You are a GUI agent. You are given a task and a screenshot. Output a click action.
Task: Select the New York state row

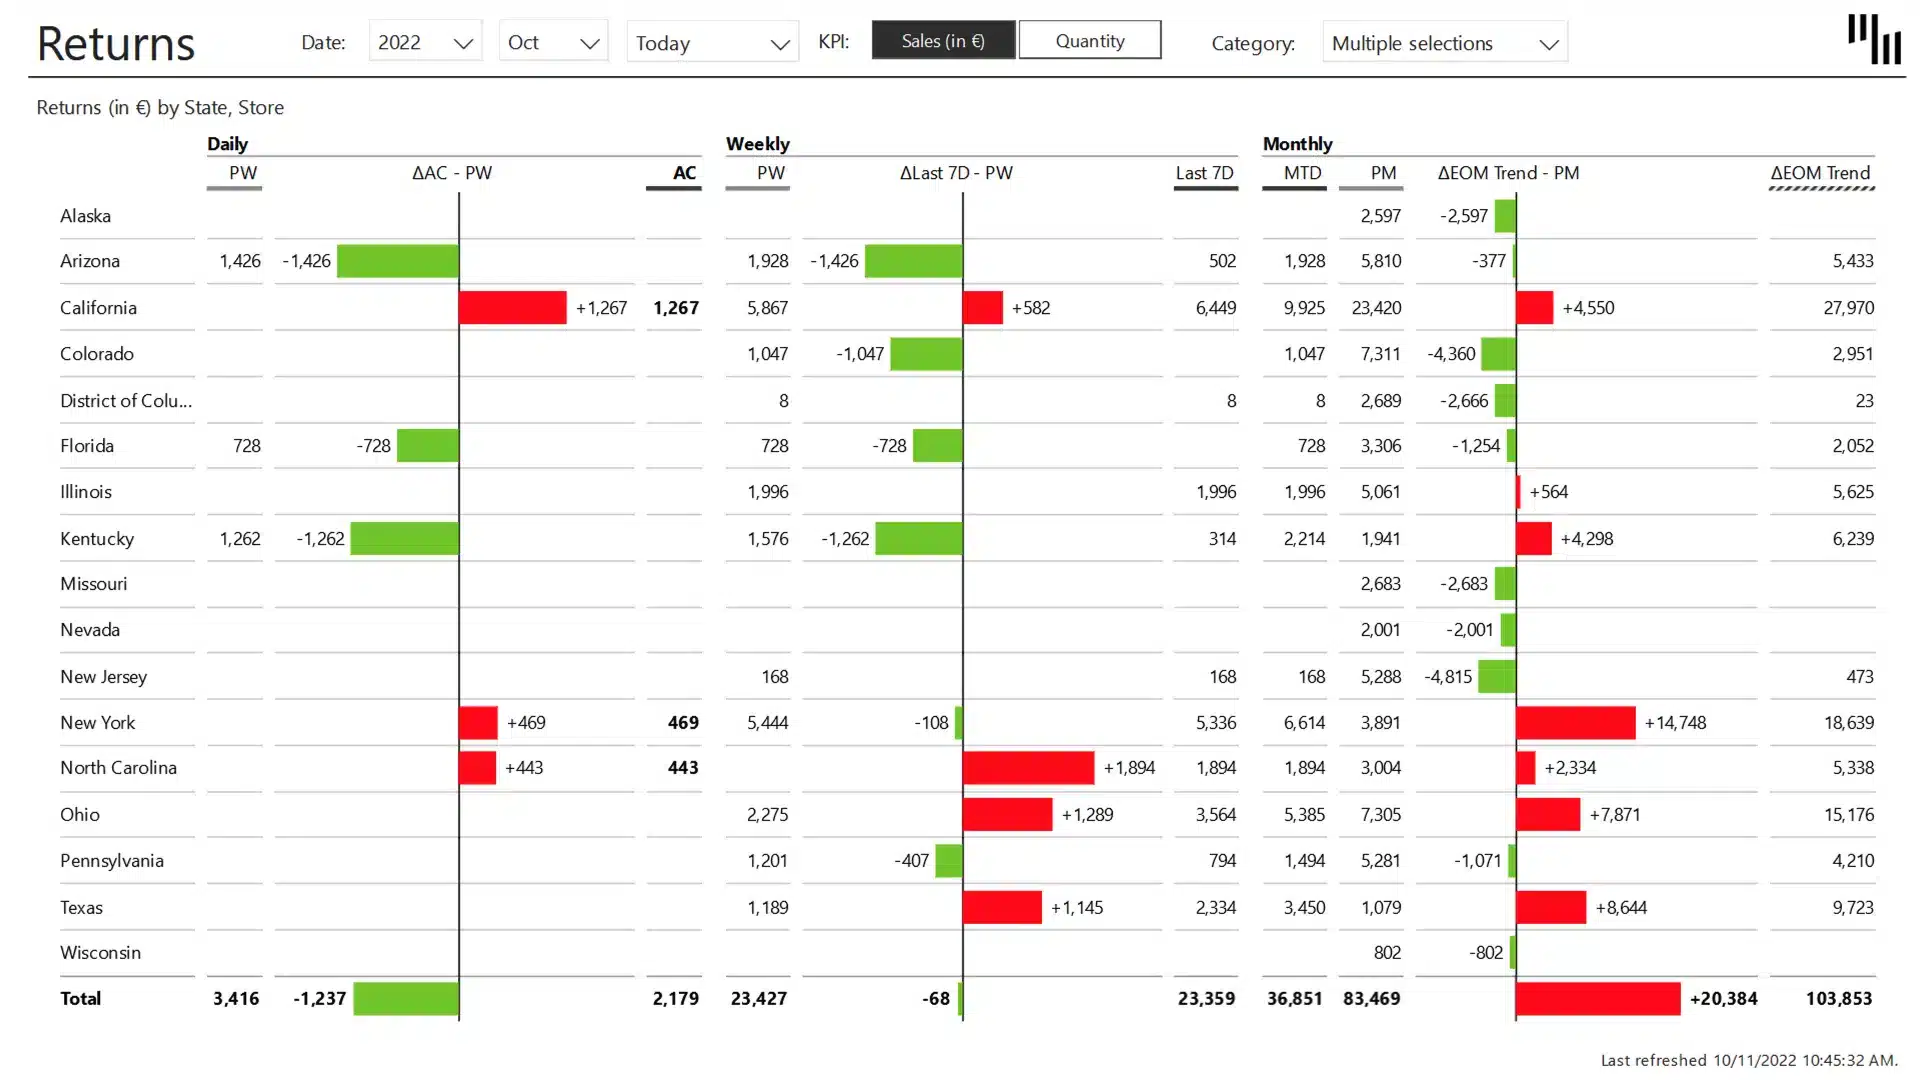coord(97,722)
